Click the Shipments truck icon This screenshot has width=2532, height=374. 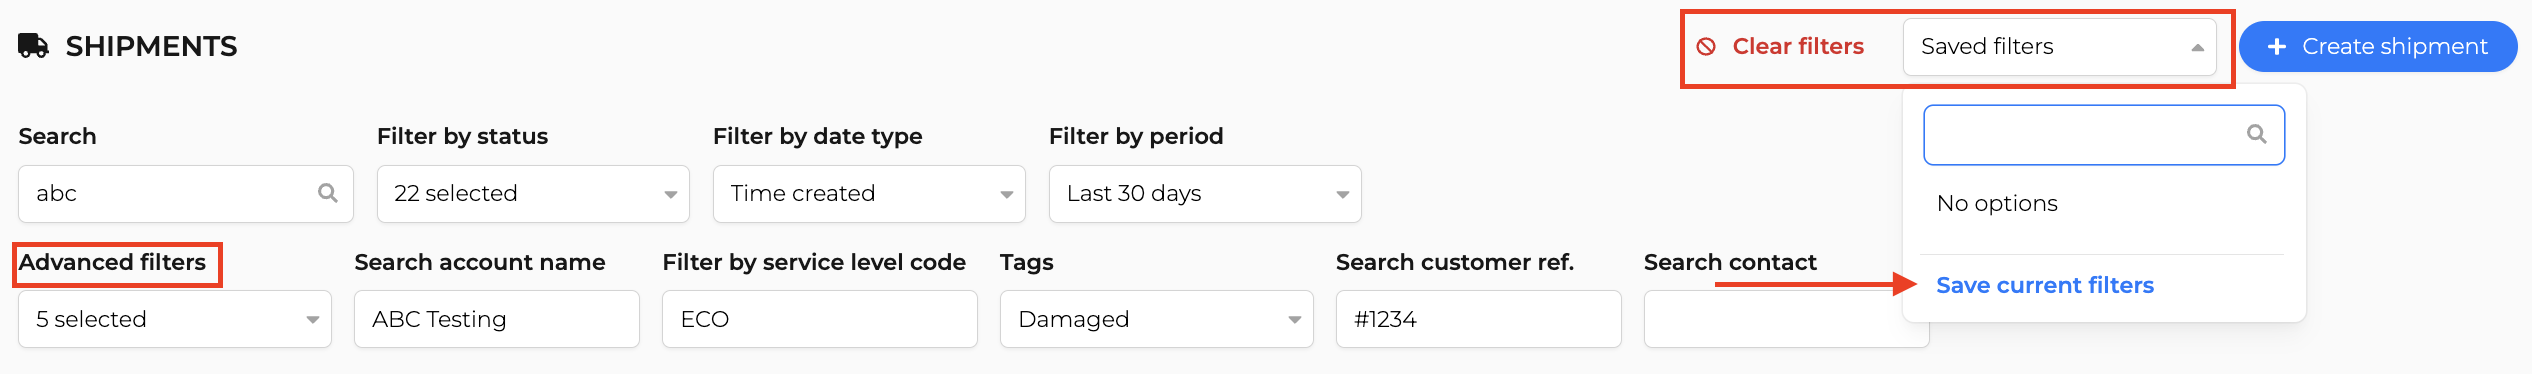click(33, 46)
